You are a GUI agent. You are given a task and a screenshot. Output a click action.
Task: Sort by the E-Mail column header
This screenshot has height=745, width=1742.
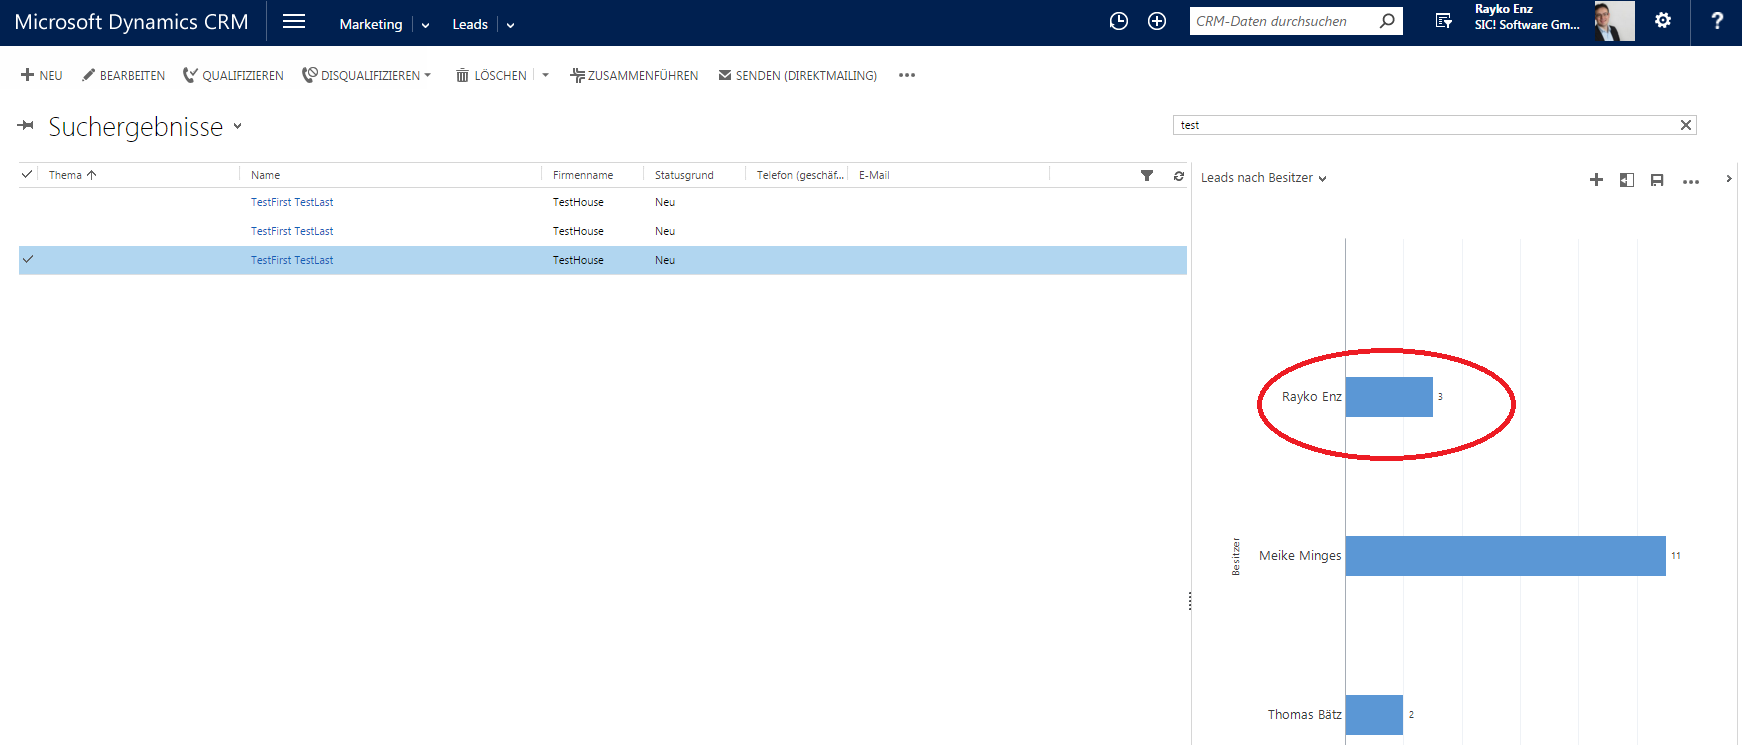pos(874,175)
